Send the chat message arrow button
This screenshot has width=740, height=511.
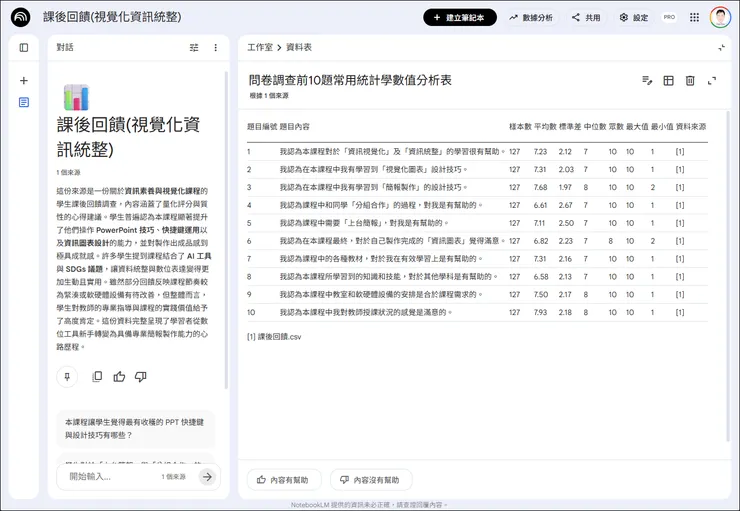pyautogui.click(x=207, y=477)
